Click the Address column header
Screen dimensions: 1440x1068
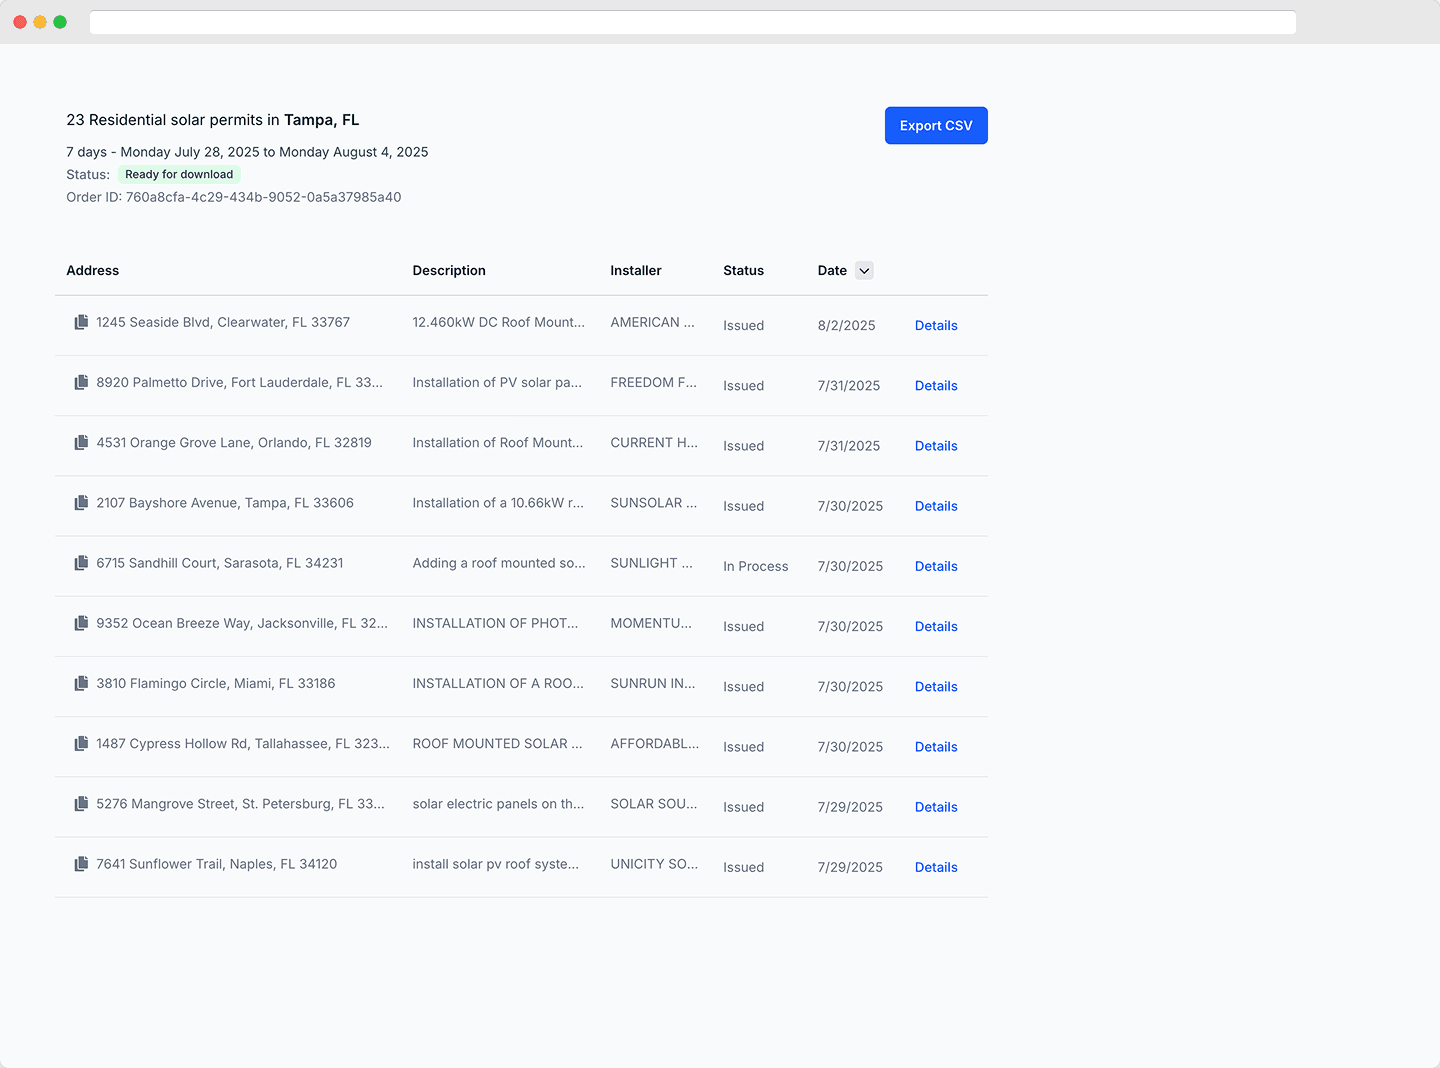tap(93, 271)
